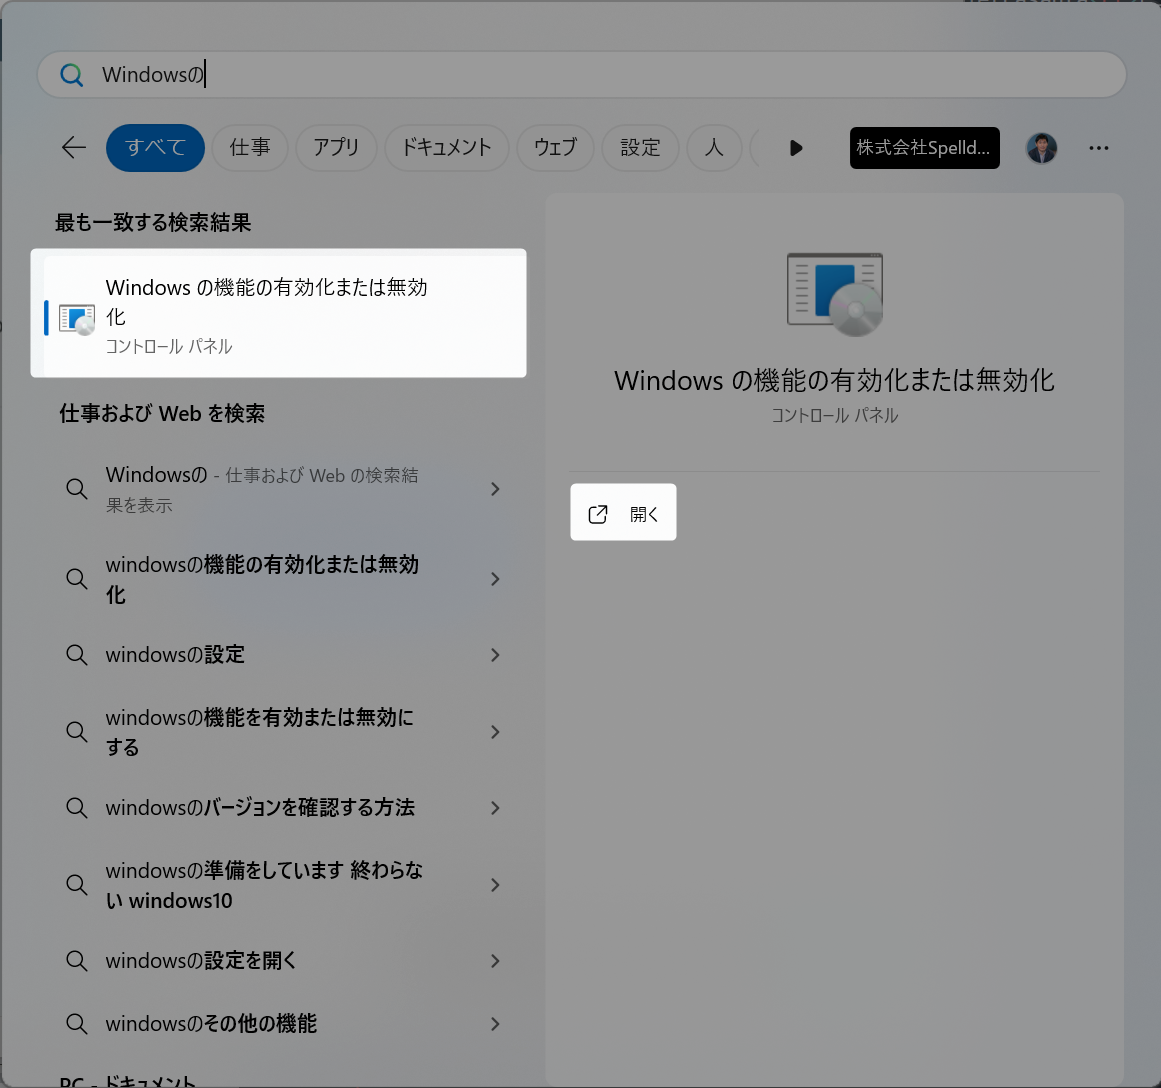Click search icon beside 'windowsのバージョンを確認する方法'
1161x1088 pixels.
77,807
